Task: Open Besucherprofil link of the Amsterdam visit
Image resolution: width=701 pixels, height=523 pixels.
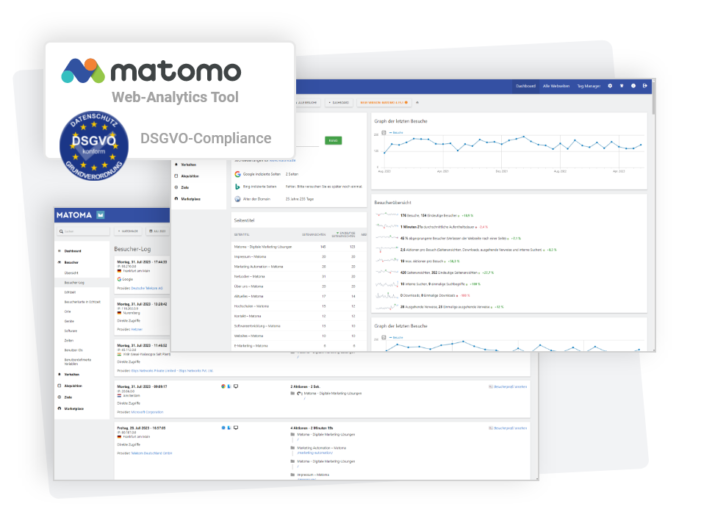Action: [x=508, y=387]
